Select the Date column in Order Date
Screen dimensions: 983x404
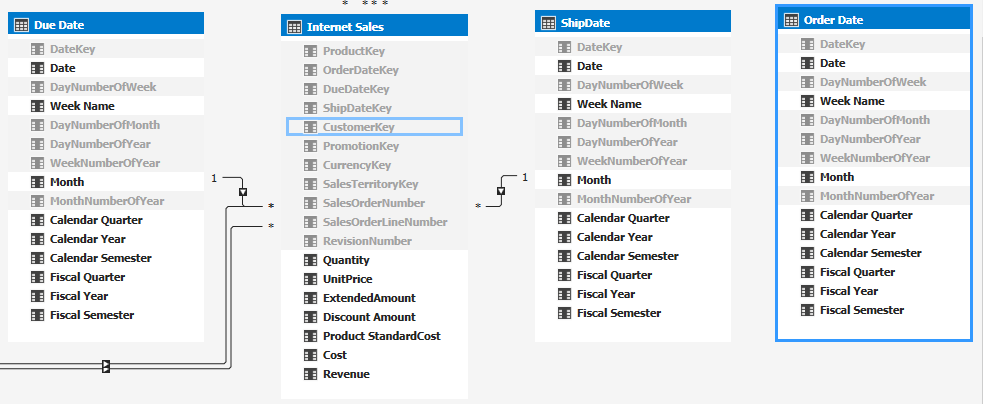click(x=832, y=63)
